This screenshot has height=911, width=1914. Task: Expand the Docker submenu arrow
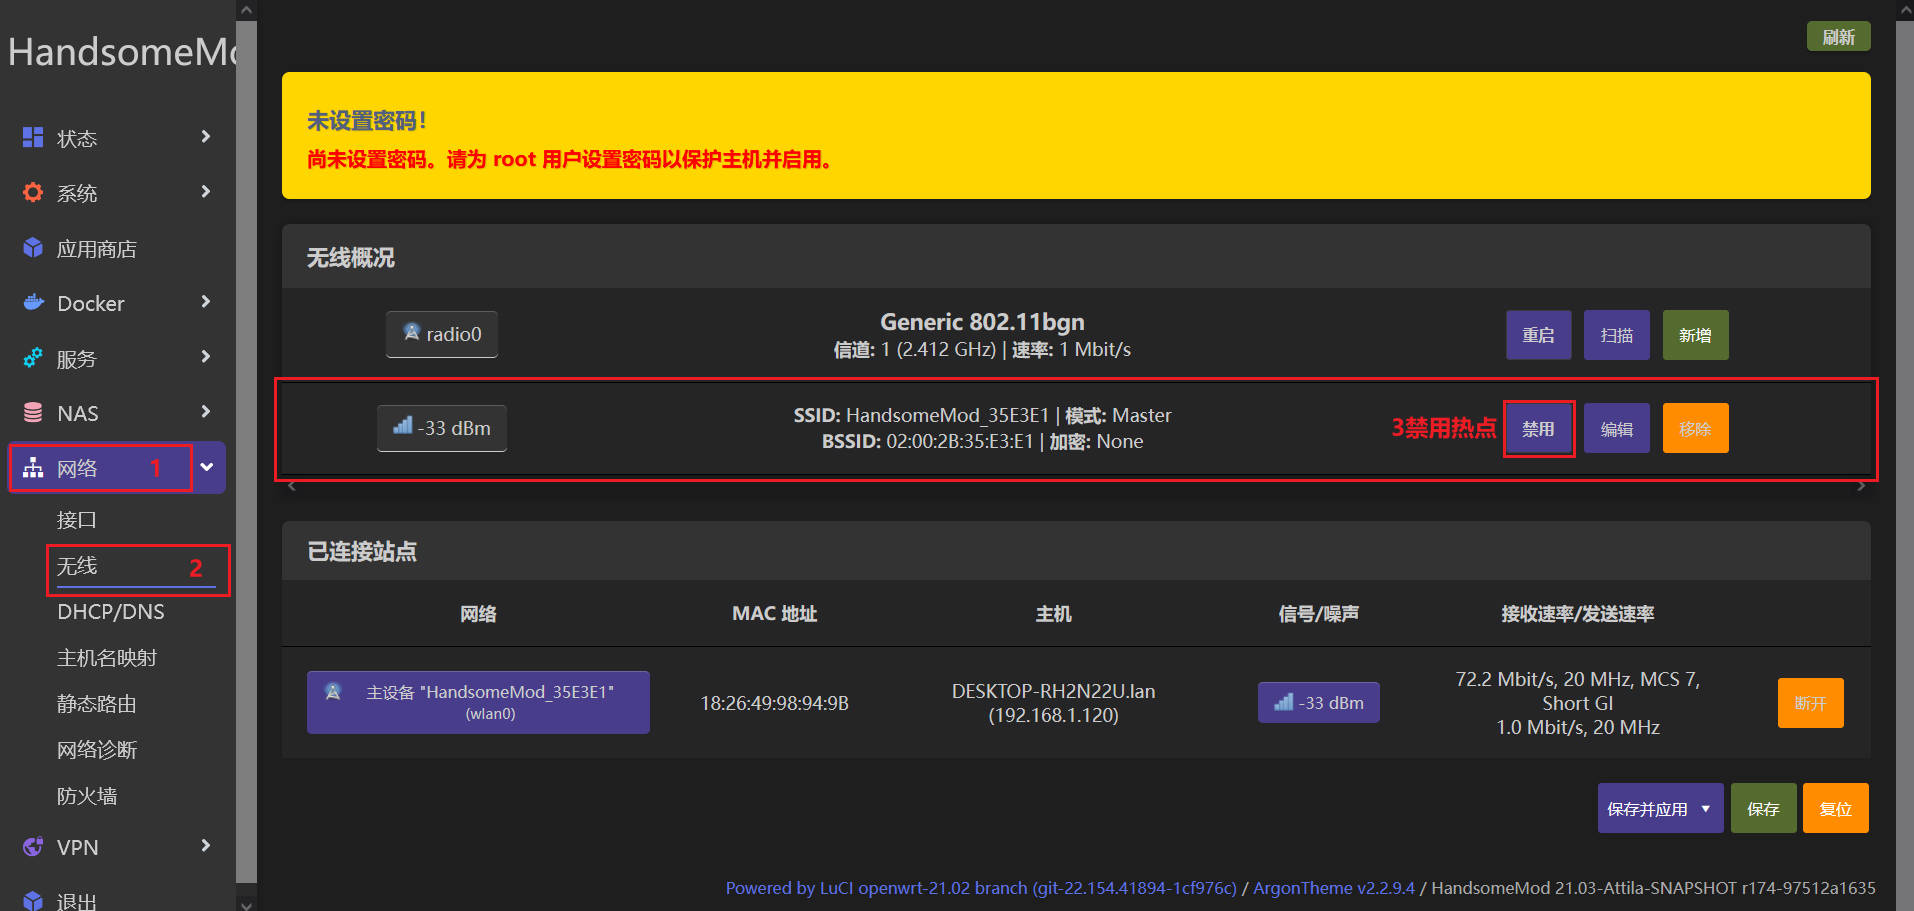tap(206, 302)
